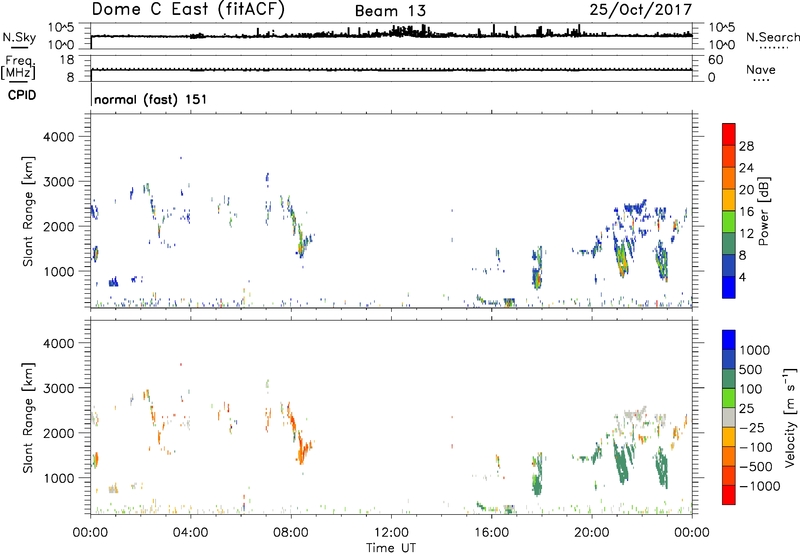
Task: Click the '12:00' time tick label
Action: tap(391, 533)
